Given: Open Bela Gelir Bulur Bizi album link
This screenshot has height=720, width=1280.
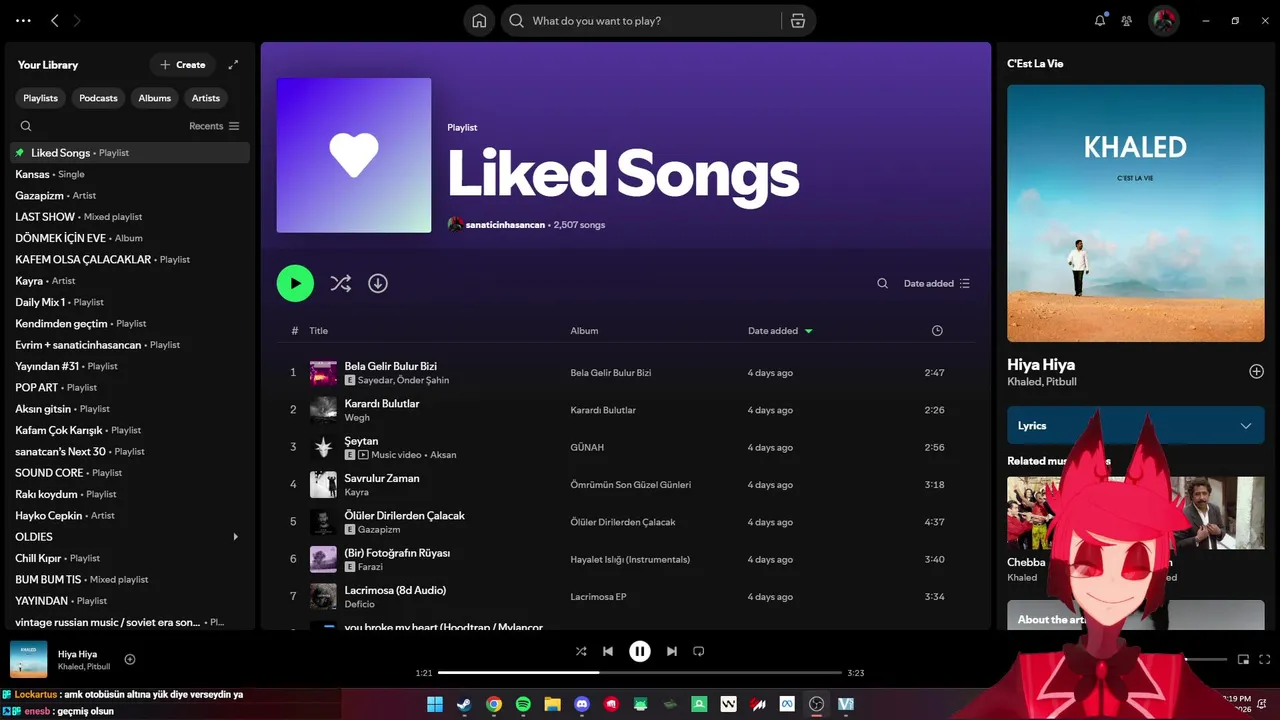Looking at the screenshot, I should point(611,373).
